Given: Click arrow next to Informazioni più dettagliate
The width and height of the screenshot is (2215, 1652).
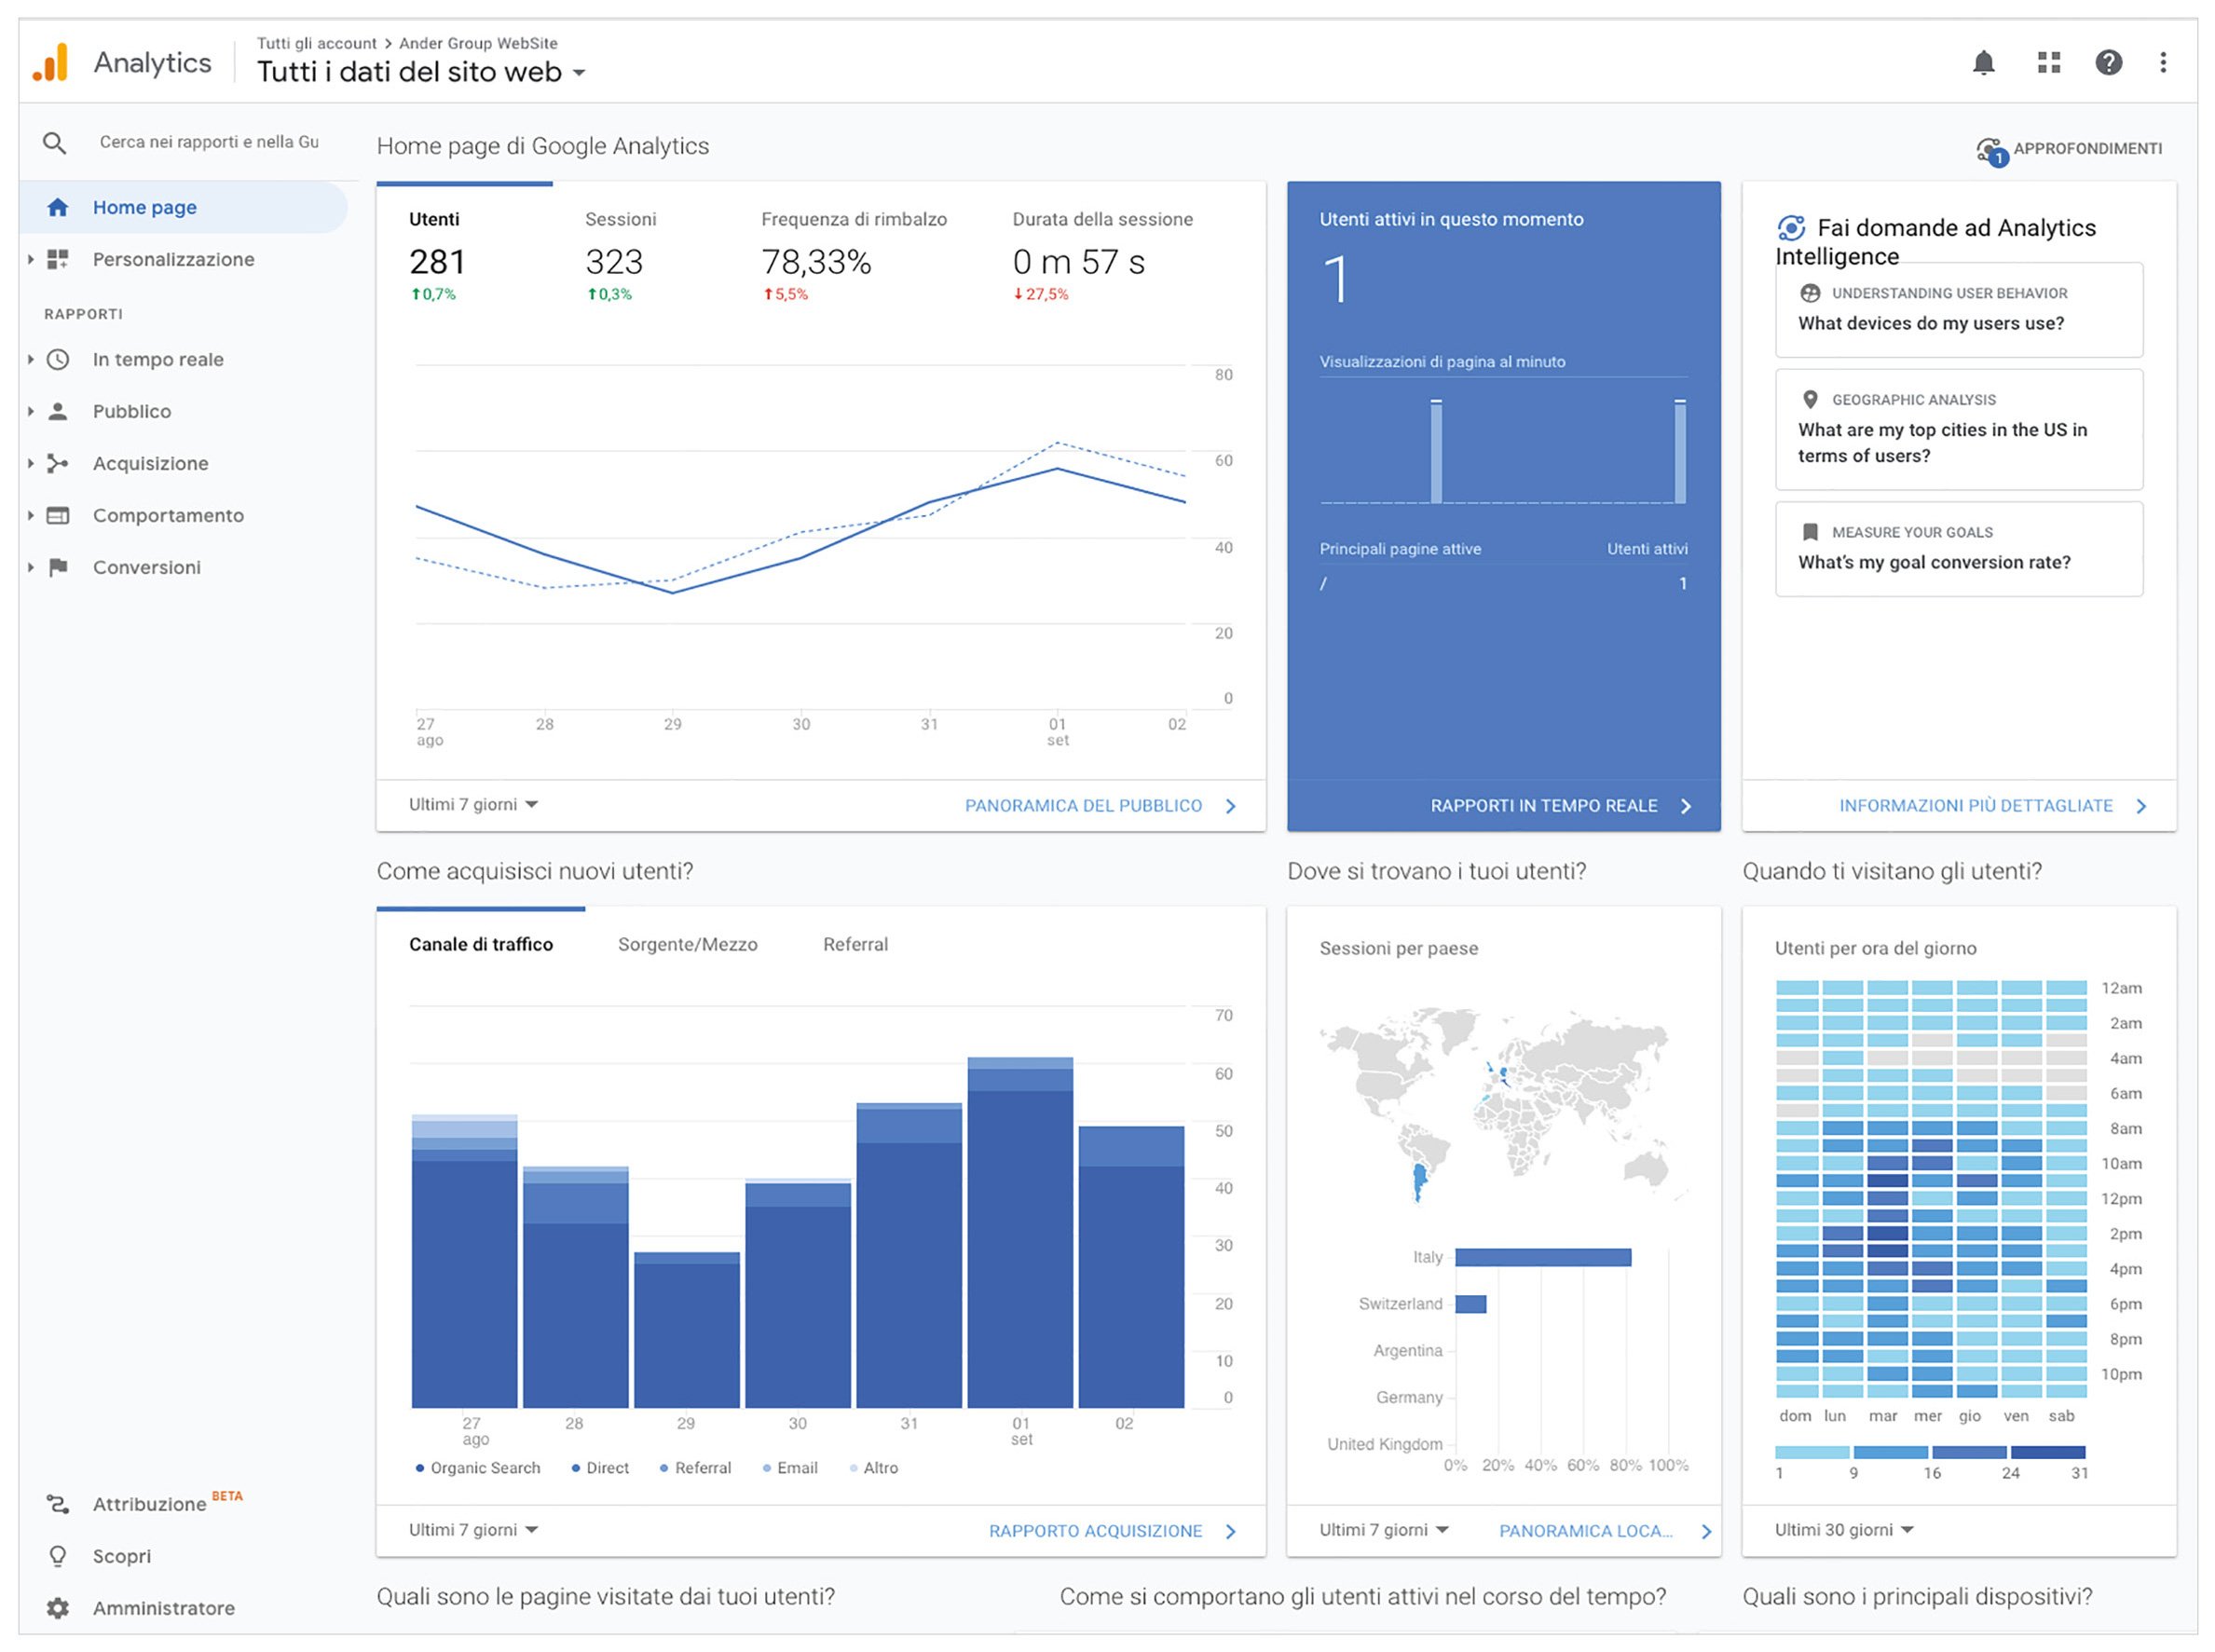Looking at the screenshot, I should tap(2141, 806).
